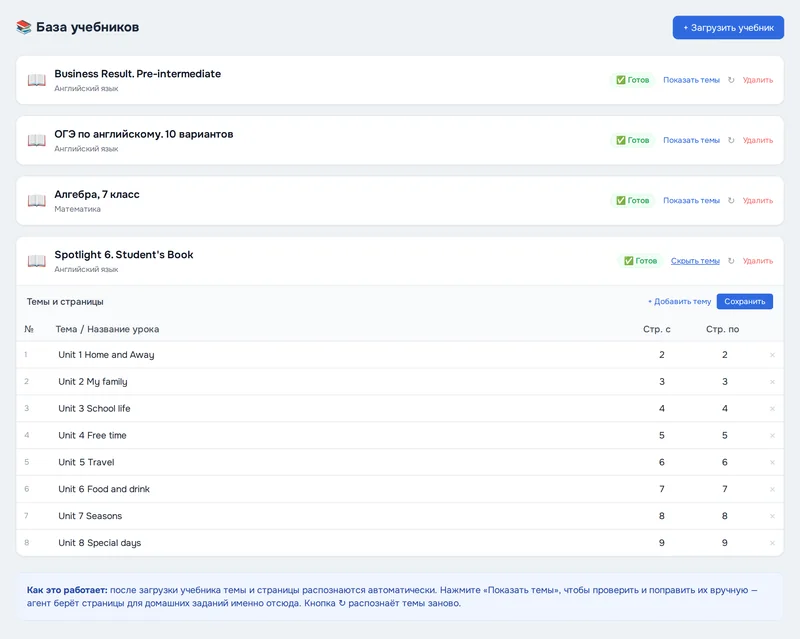Click Добавить тему link
The image size is (800, 639).
679,302
